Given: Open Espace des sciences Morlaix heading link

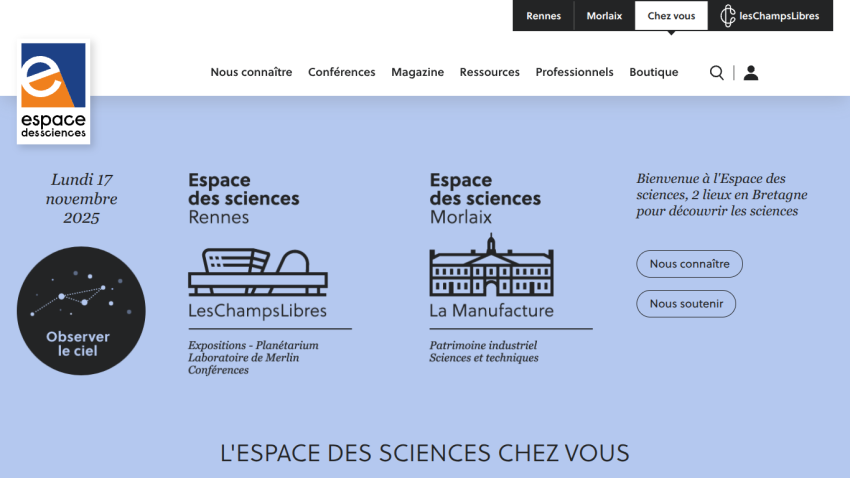Looking at the screenshot, I should [485, 198].
